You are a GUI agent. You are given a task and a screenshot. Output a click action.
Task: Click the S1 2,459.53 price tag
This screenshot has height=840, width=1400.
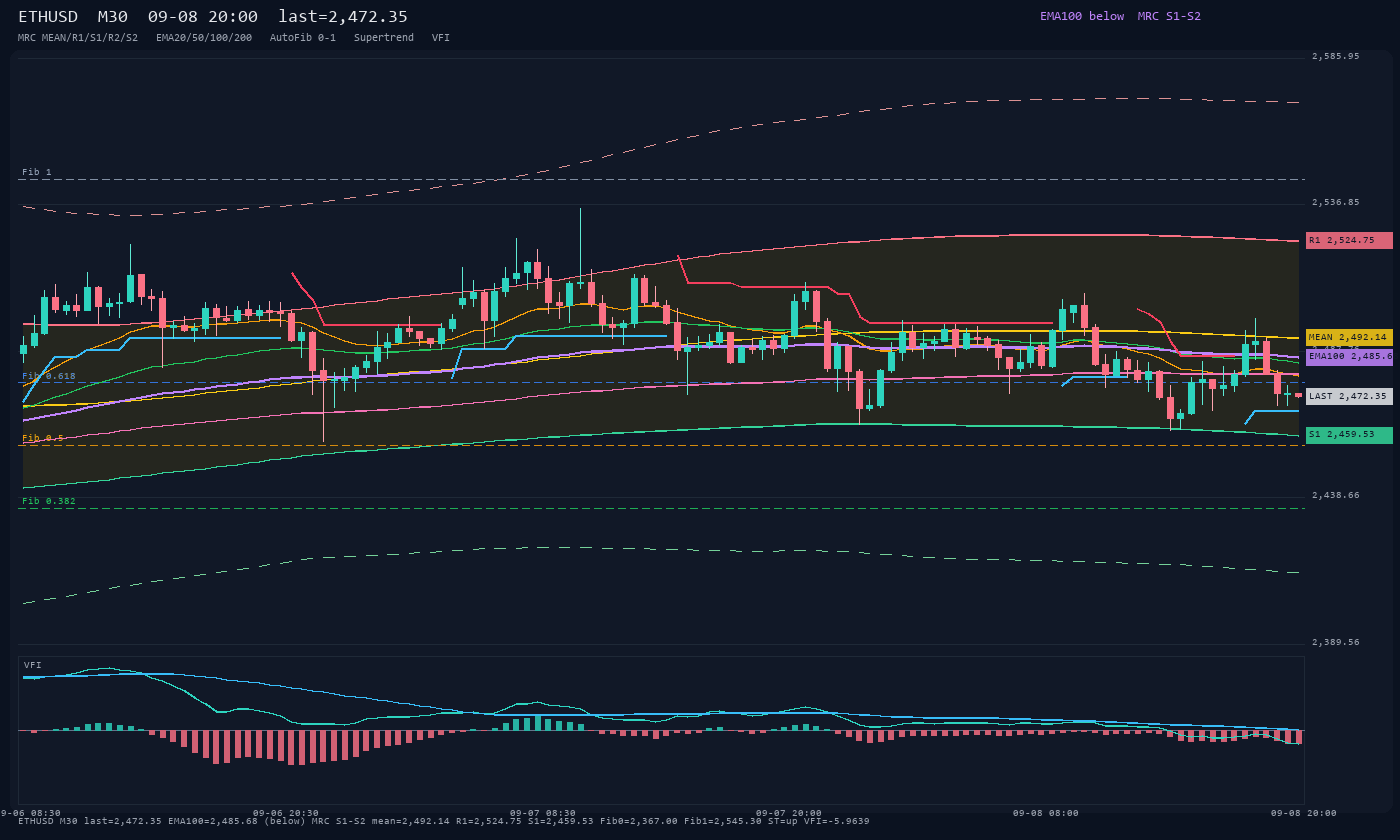pos(1349,435)
